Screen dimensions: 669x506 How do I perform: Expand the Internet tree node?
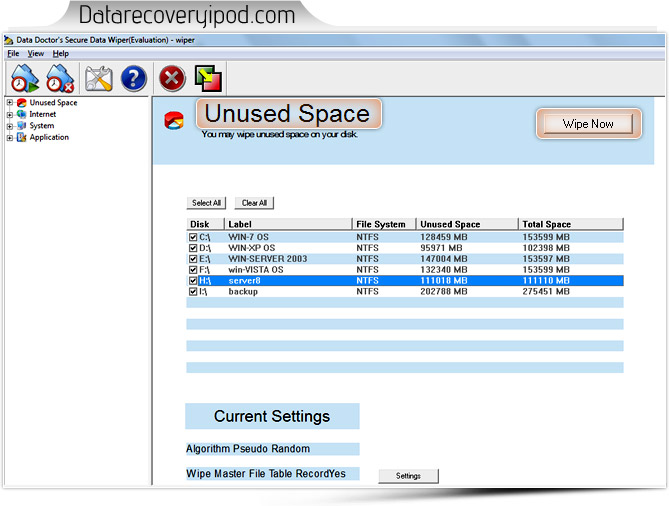[10, 114]
